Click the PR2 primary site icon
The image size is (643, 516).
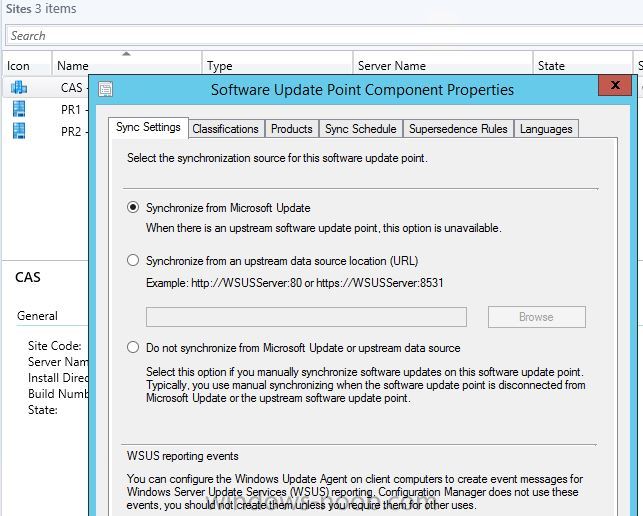point(19,131)
